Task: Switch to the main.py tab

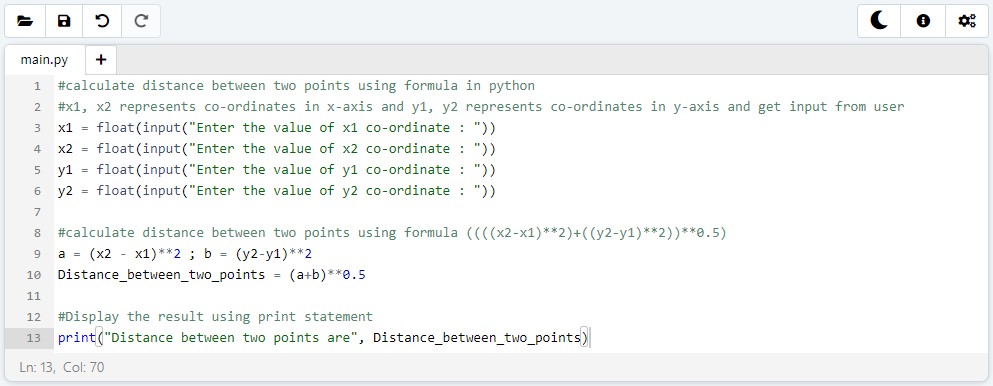Action: tap(44, 60)
